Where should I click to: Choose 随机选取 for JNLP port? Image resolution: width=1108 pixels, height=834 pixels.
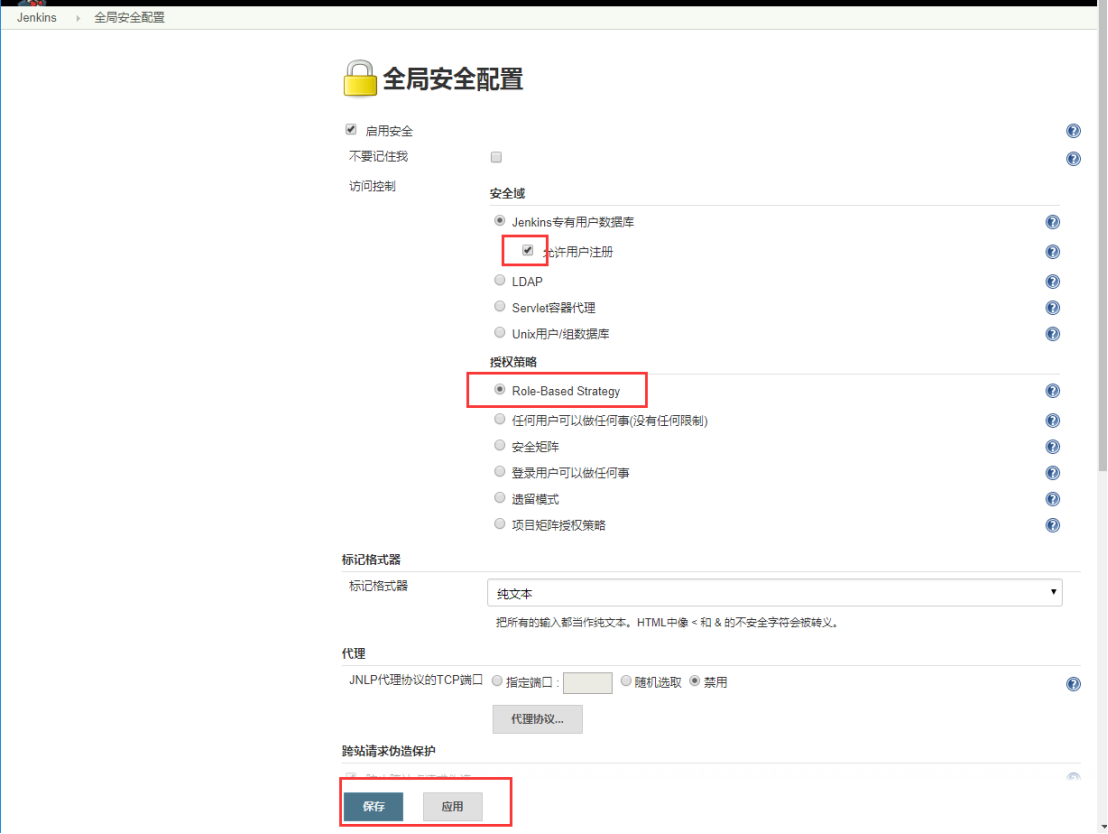[626, 681]
